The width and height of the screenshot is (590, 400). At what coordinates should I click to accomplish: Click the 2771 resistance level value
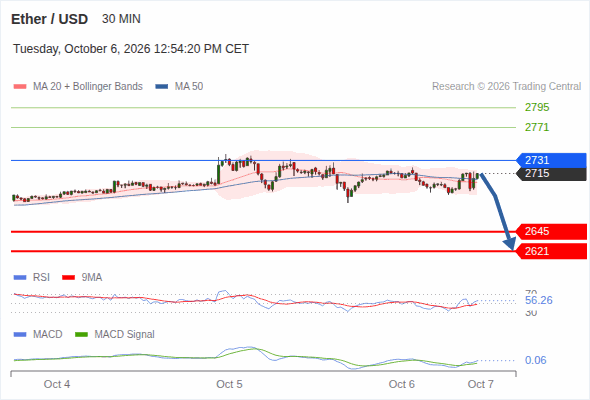point(537,128)
